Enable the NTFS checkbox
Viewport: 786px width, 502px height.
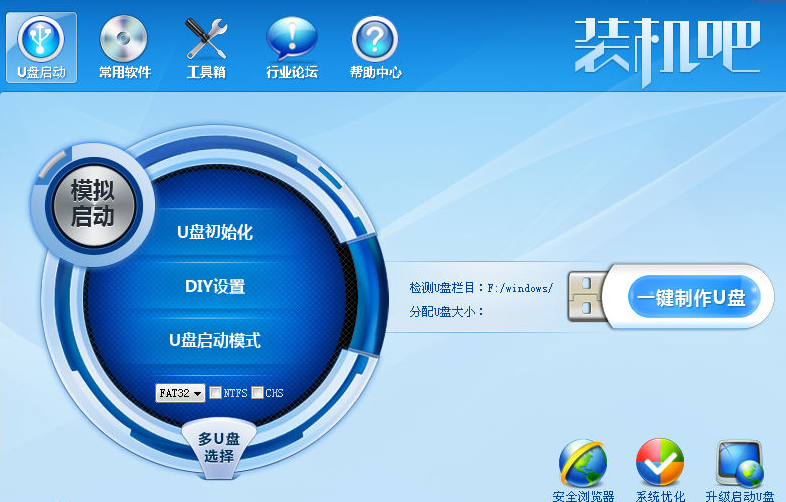pyautogui.click(x=215, y=393)
